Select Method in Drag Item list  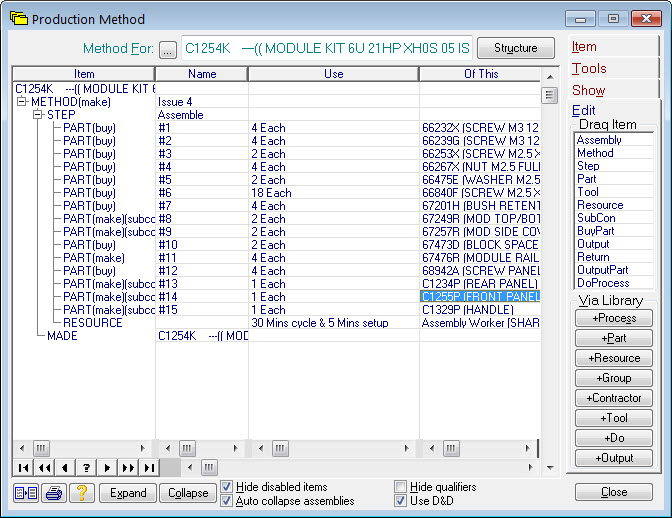(614, 153)
